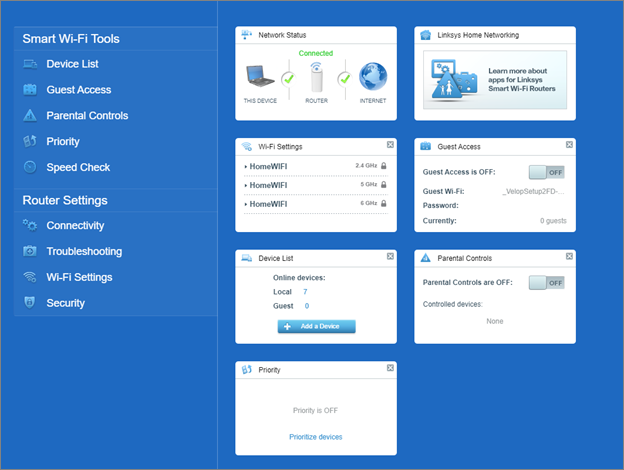Click the Connectivity gears icon

pyautogui.click(x=30, y=226)
